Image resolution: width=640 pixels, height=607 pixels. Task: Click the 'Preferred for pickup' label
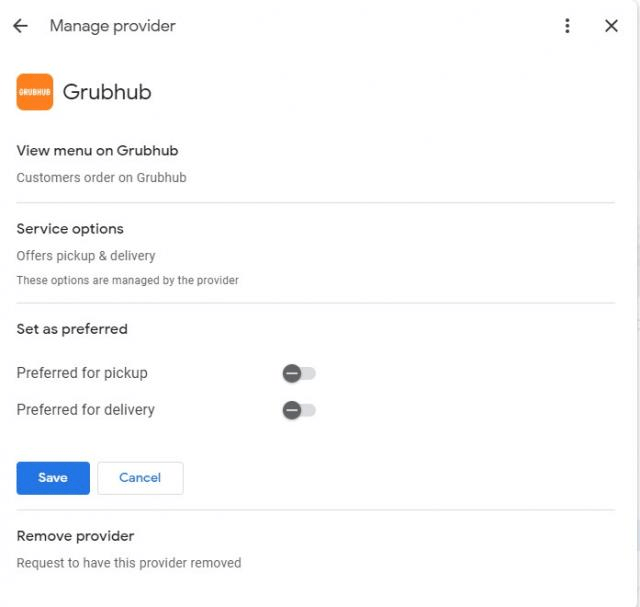(x=82, y=373)
